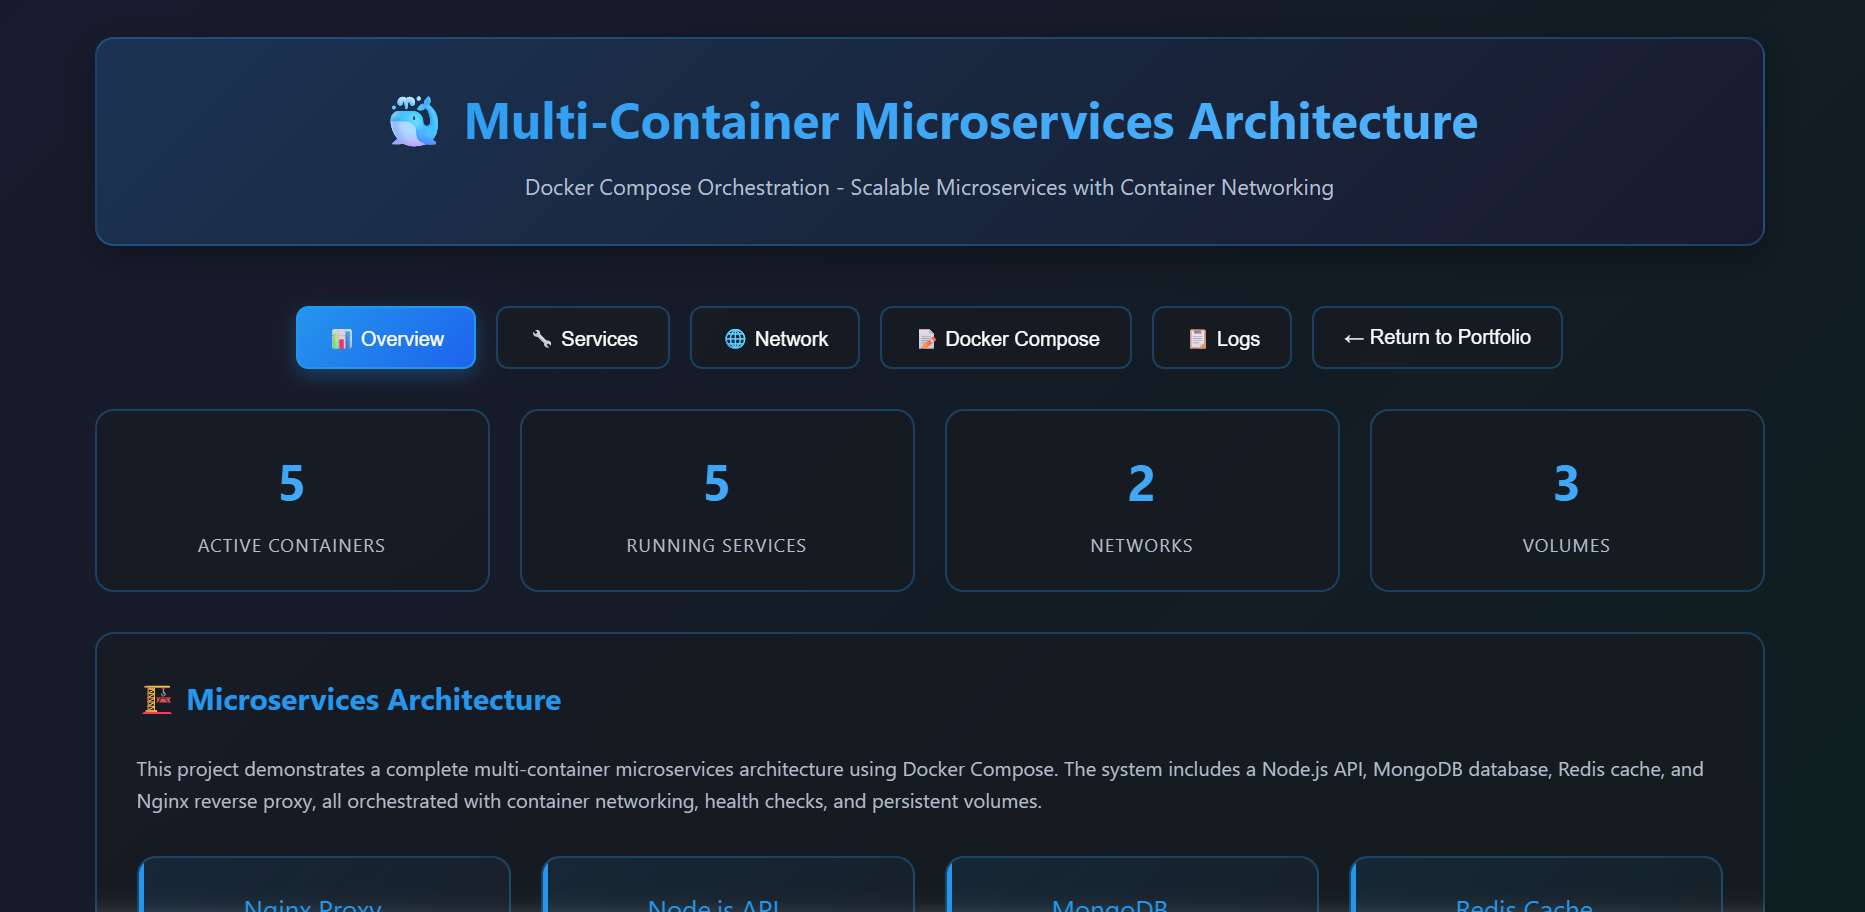Click the Return to Portfolio button
The height and width of the screenshot is (912, 1865).
[1437, 338]
